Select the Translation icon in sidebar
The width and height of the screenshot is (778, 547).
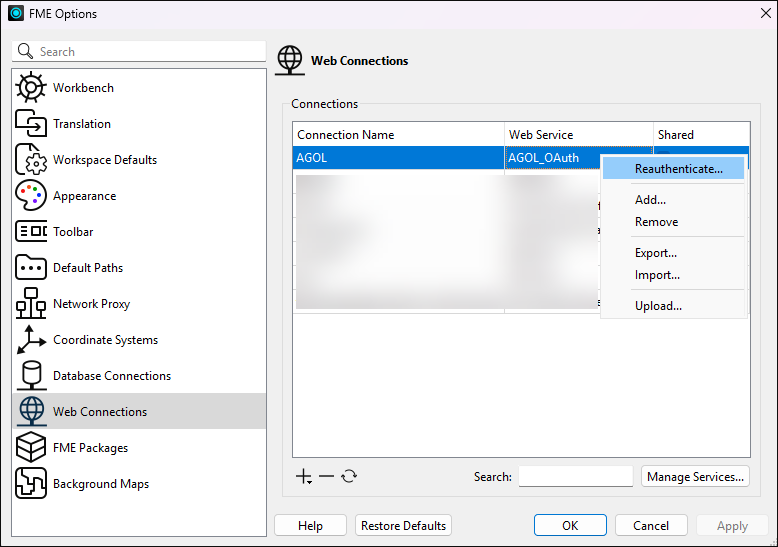31,124
